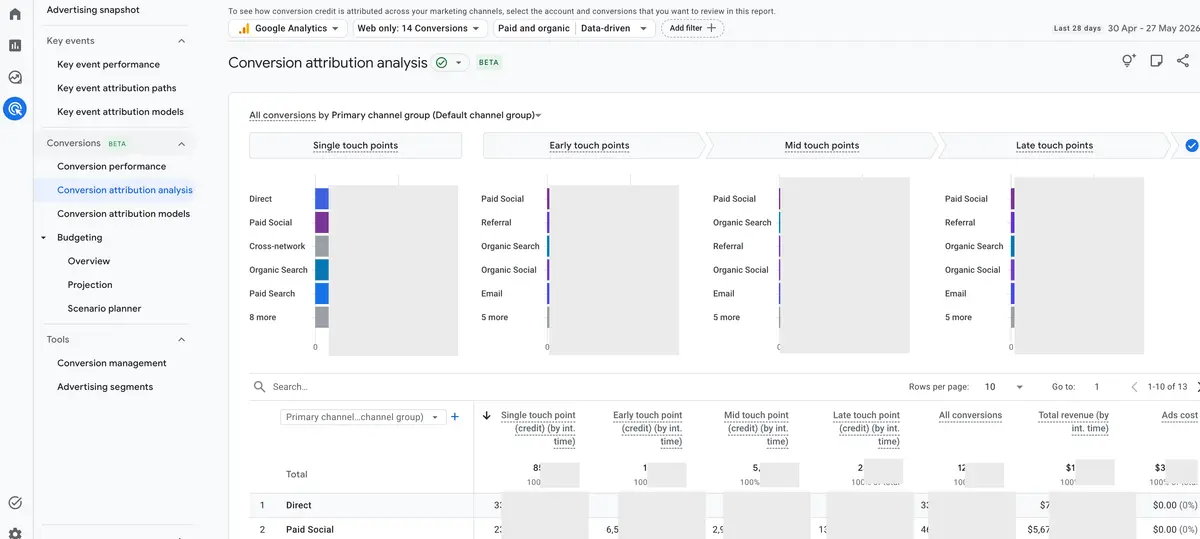Click '8 more' under Single touch points
Image resolution: width=1200 pixels, height=539 pixels.
[263, 317]
